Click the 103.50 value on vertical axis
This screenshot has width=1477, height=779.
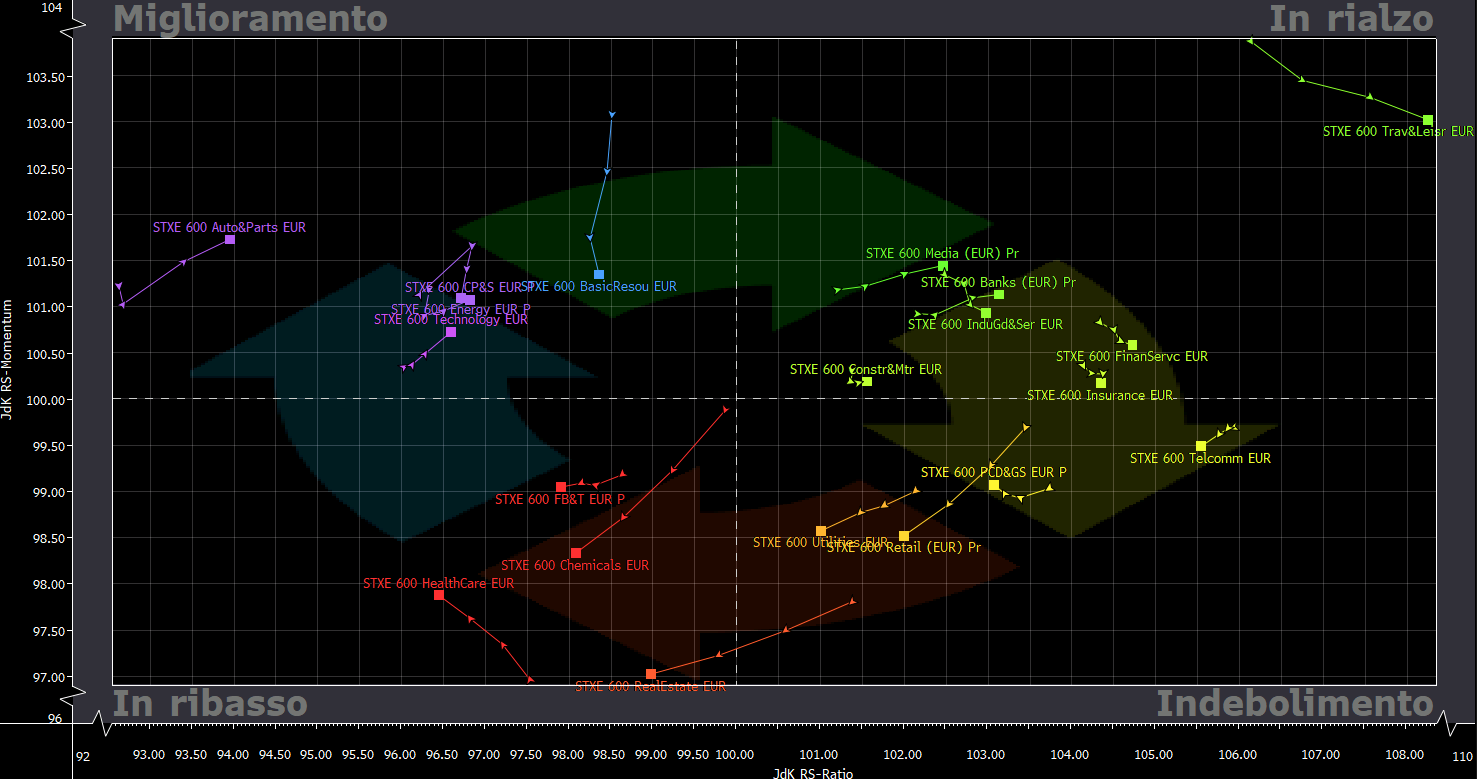[47, 77]
